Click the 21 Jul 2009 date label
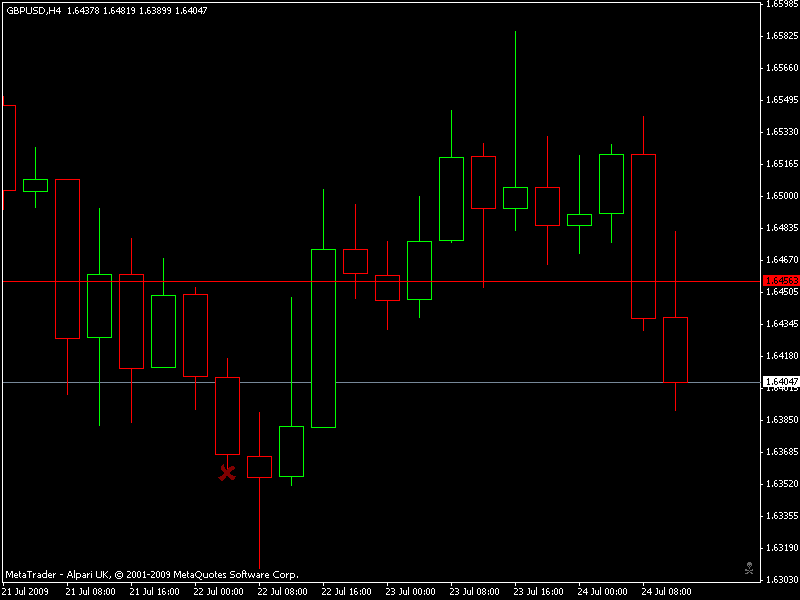 click(x=26, y=592)
